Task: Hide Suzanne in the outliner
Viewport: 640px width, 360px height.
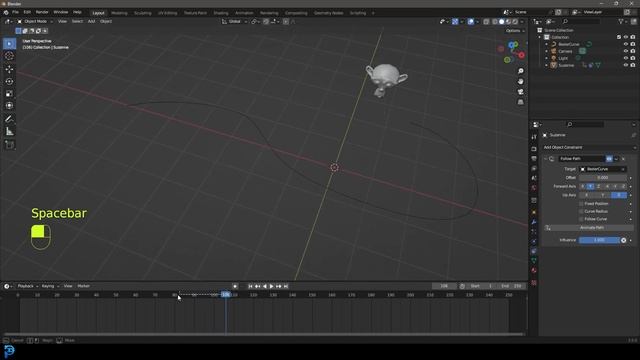Action: click(626, 65)
